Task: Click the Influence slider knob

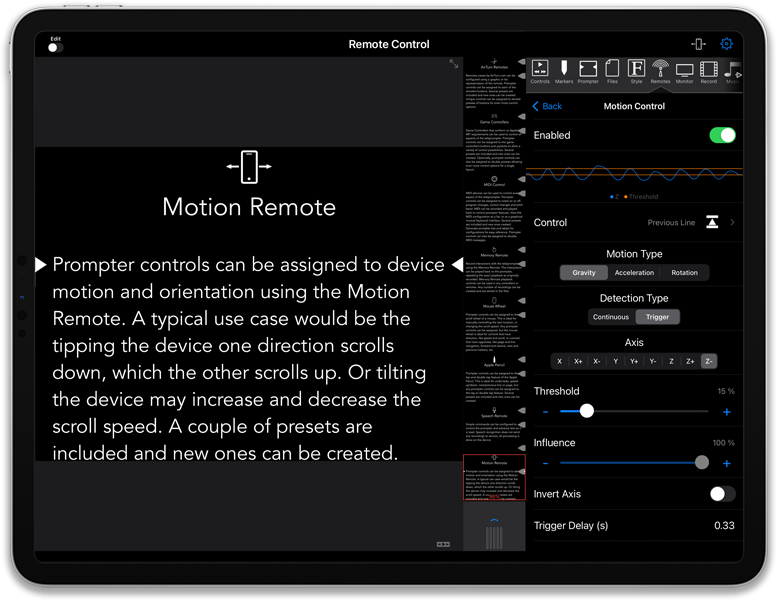Action: click(x=702, y=462)
